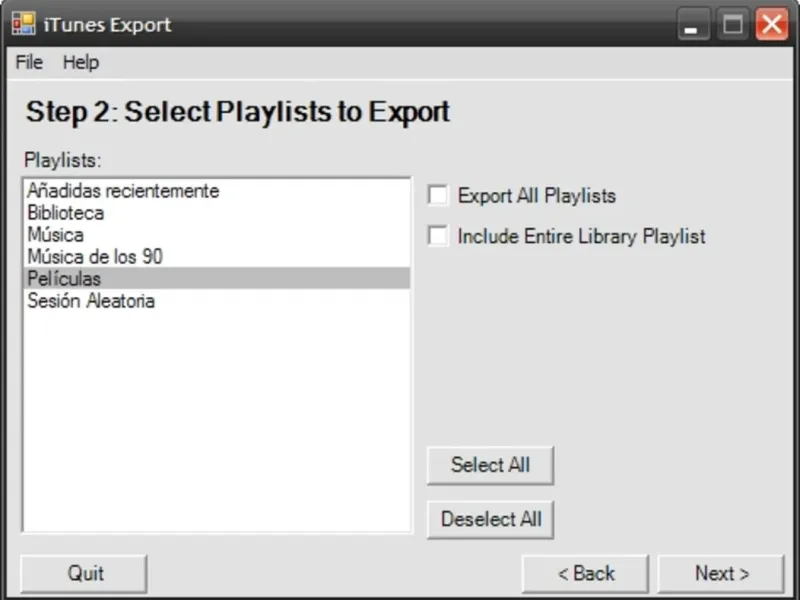Select the Añadidas recientemente playlist
Viewport: 800px width, 600px height.
click(x=217, y=191)
